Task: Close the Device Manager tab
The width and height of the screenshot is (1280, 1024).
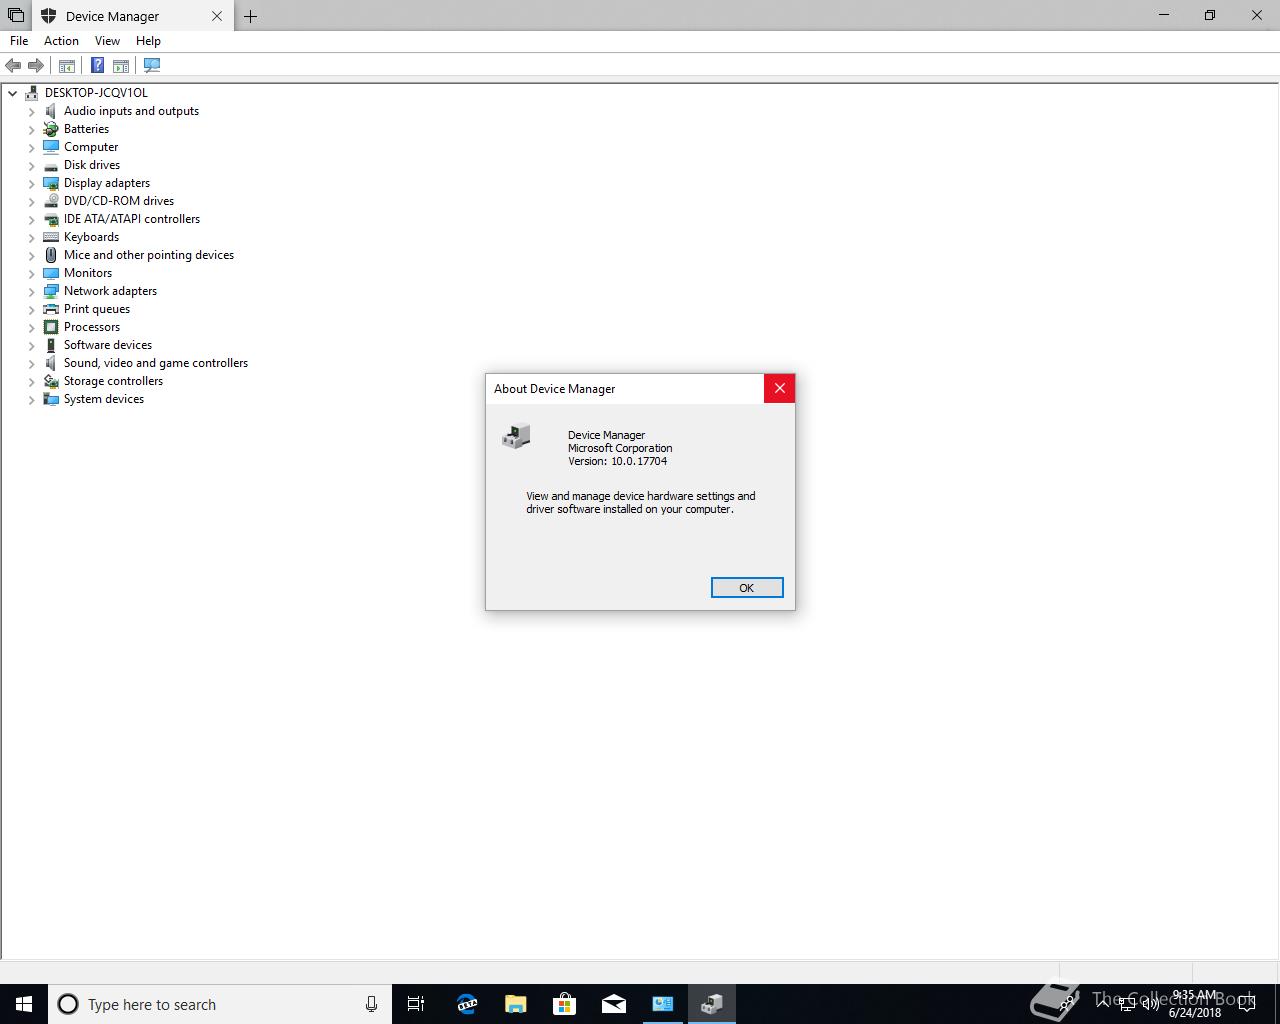Action: coord(217,16)
